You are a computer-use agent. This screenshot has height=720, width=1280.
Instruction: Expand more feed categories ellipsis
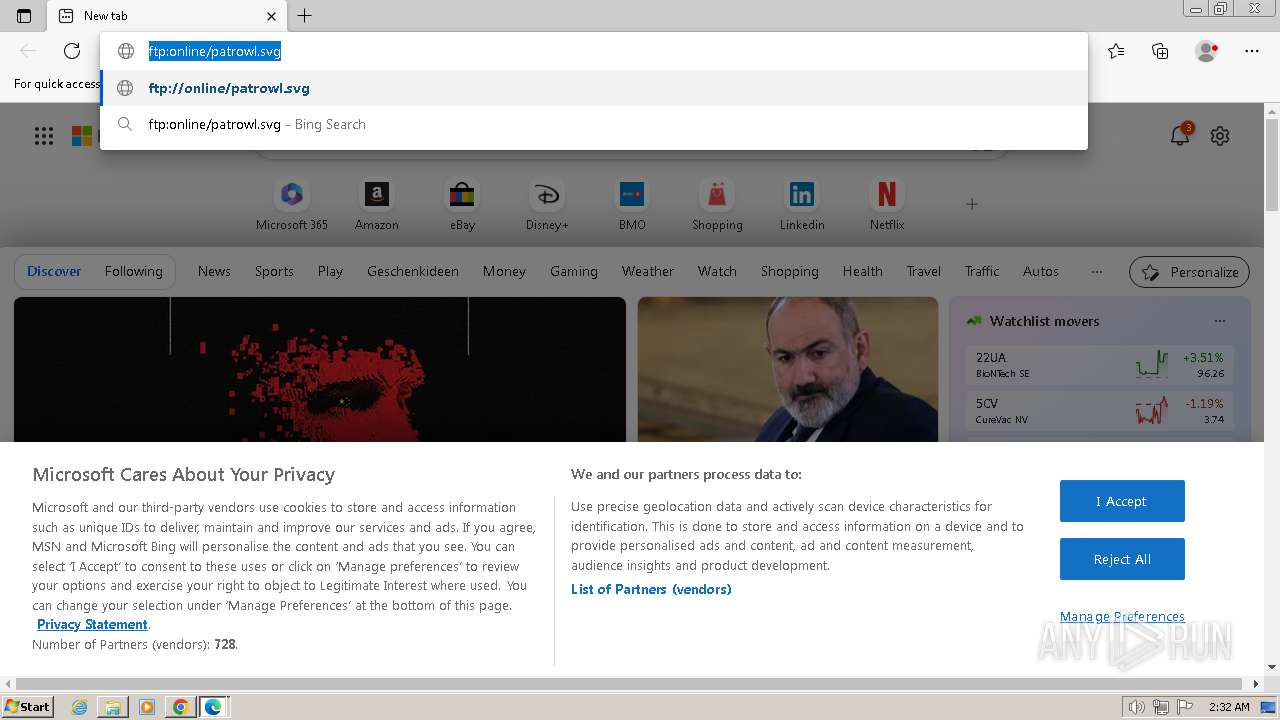point(1097,271)
